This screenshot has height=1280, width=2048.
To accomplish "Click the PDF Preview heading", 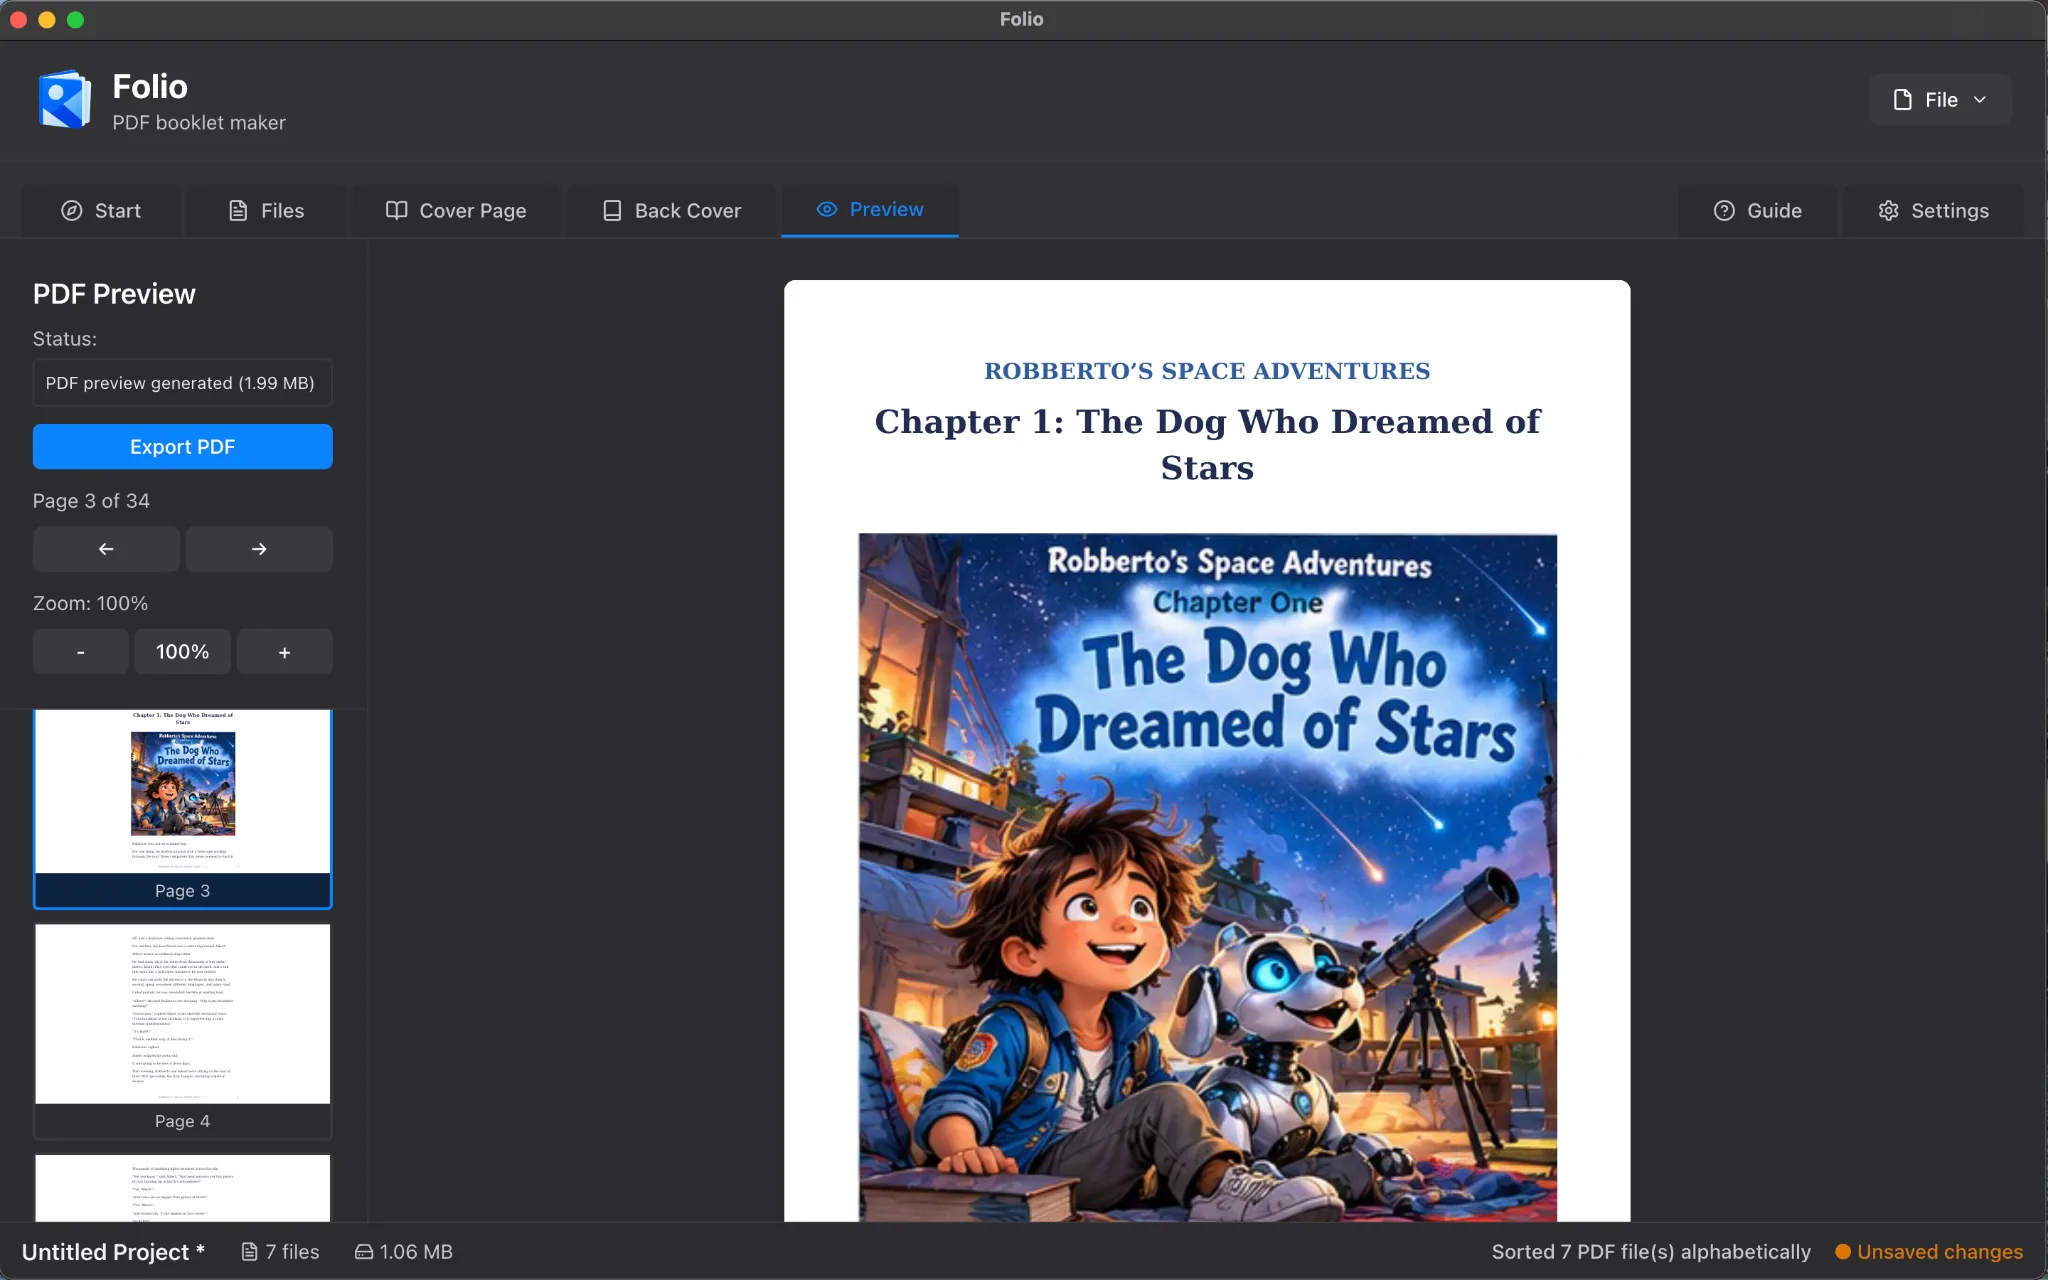I will [x=114, y=294].
